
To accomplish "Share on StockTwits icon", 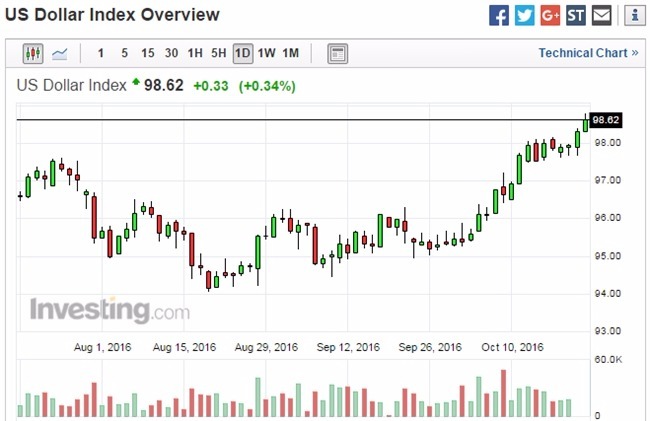I will tap(576, 15).
